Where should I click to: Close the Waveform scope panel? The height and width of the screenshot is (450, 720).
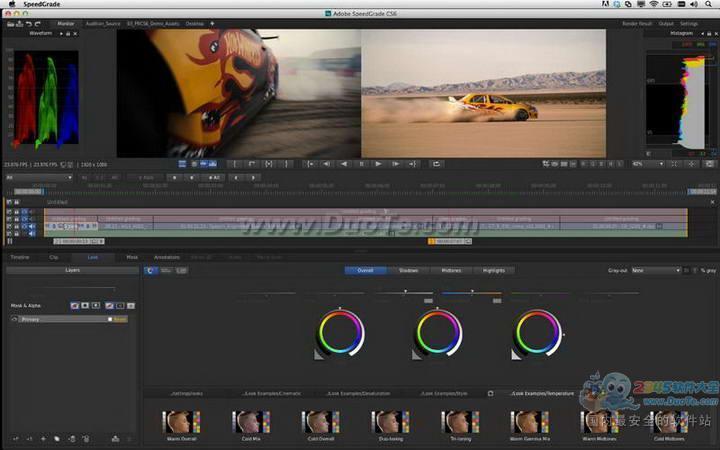[75, 34]
